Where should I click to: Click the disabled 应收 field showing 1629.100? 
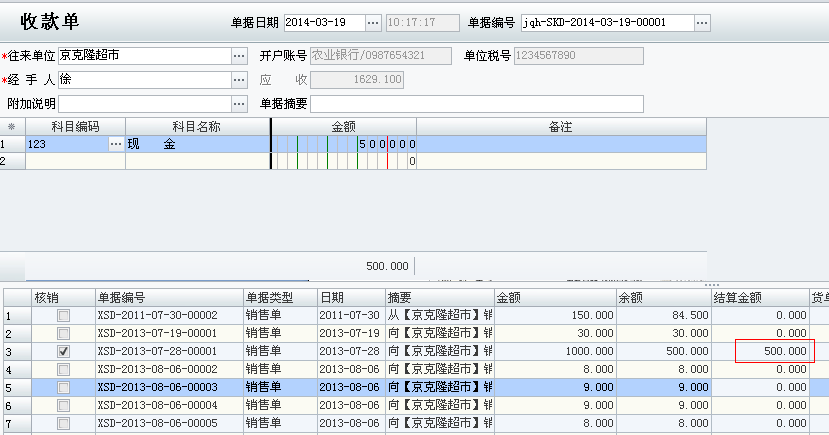tap(357, 80)
